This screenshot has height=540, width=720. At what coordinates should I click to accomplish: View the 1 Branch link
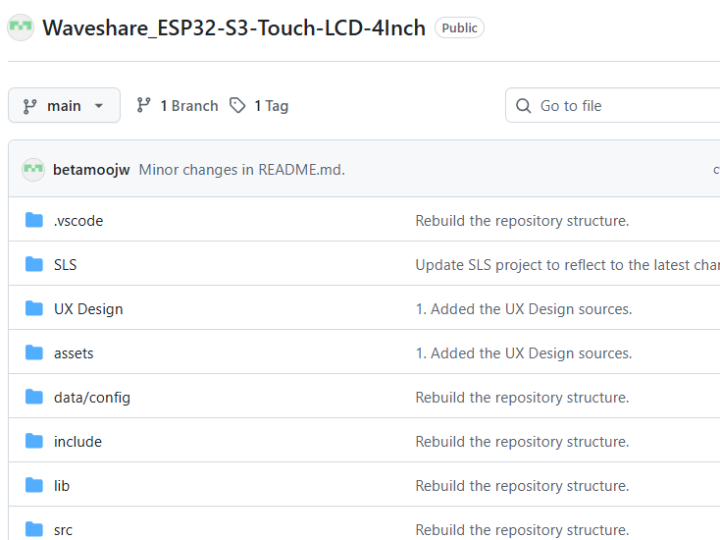pyautogui.click(x=177, y=106)
